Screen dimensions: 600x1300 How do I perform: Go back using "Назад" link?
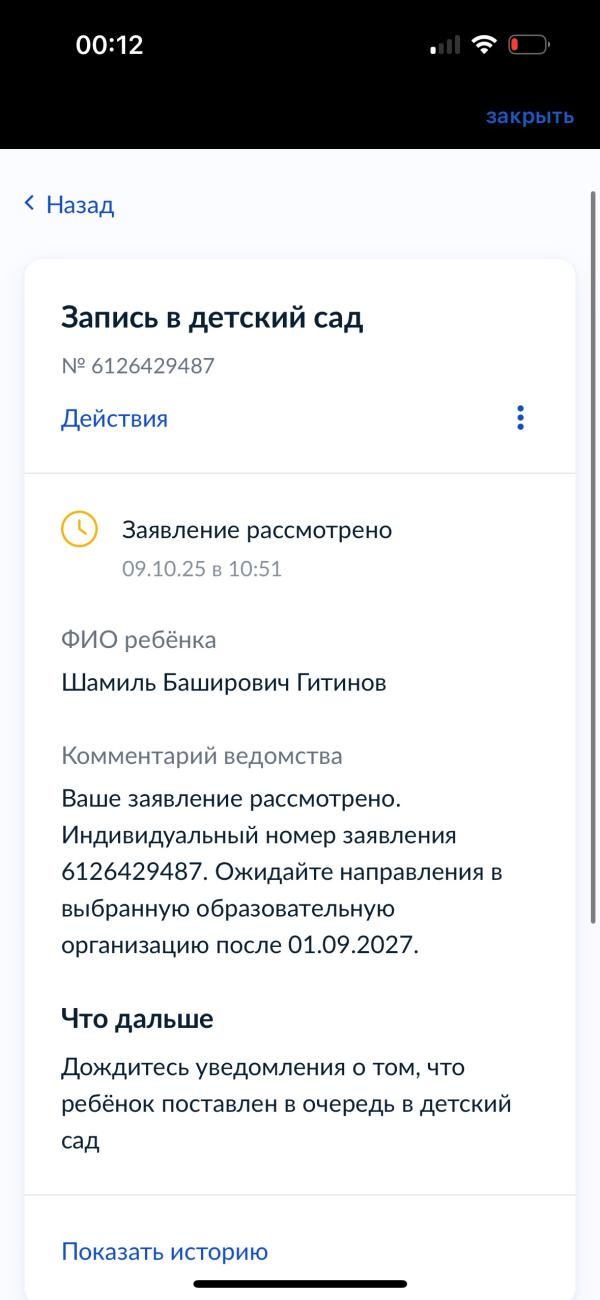click(80, 205)
